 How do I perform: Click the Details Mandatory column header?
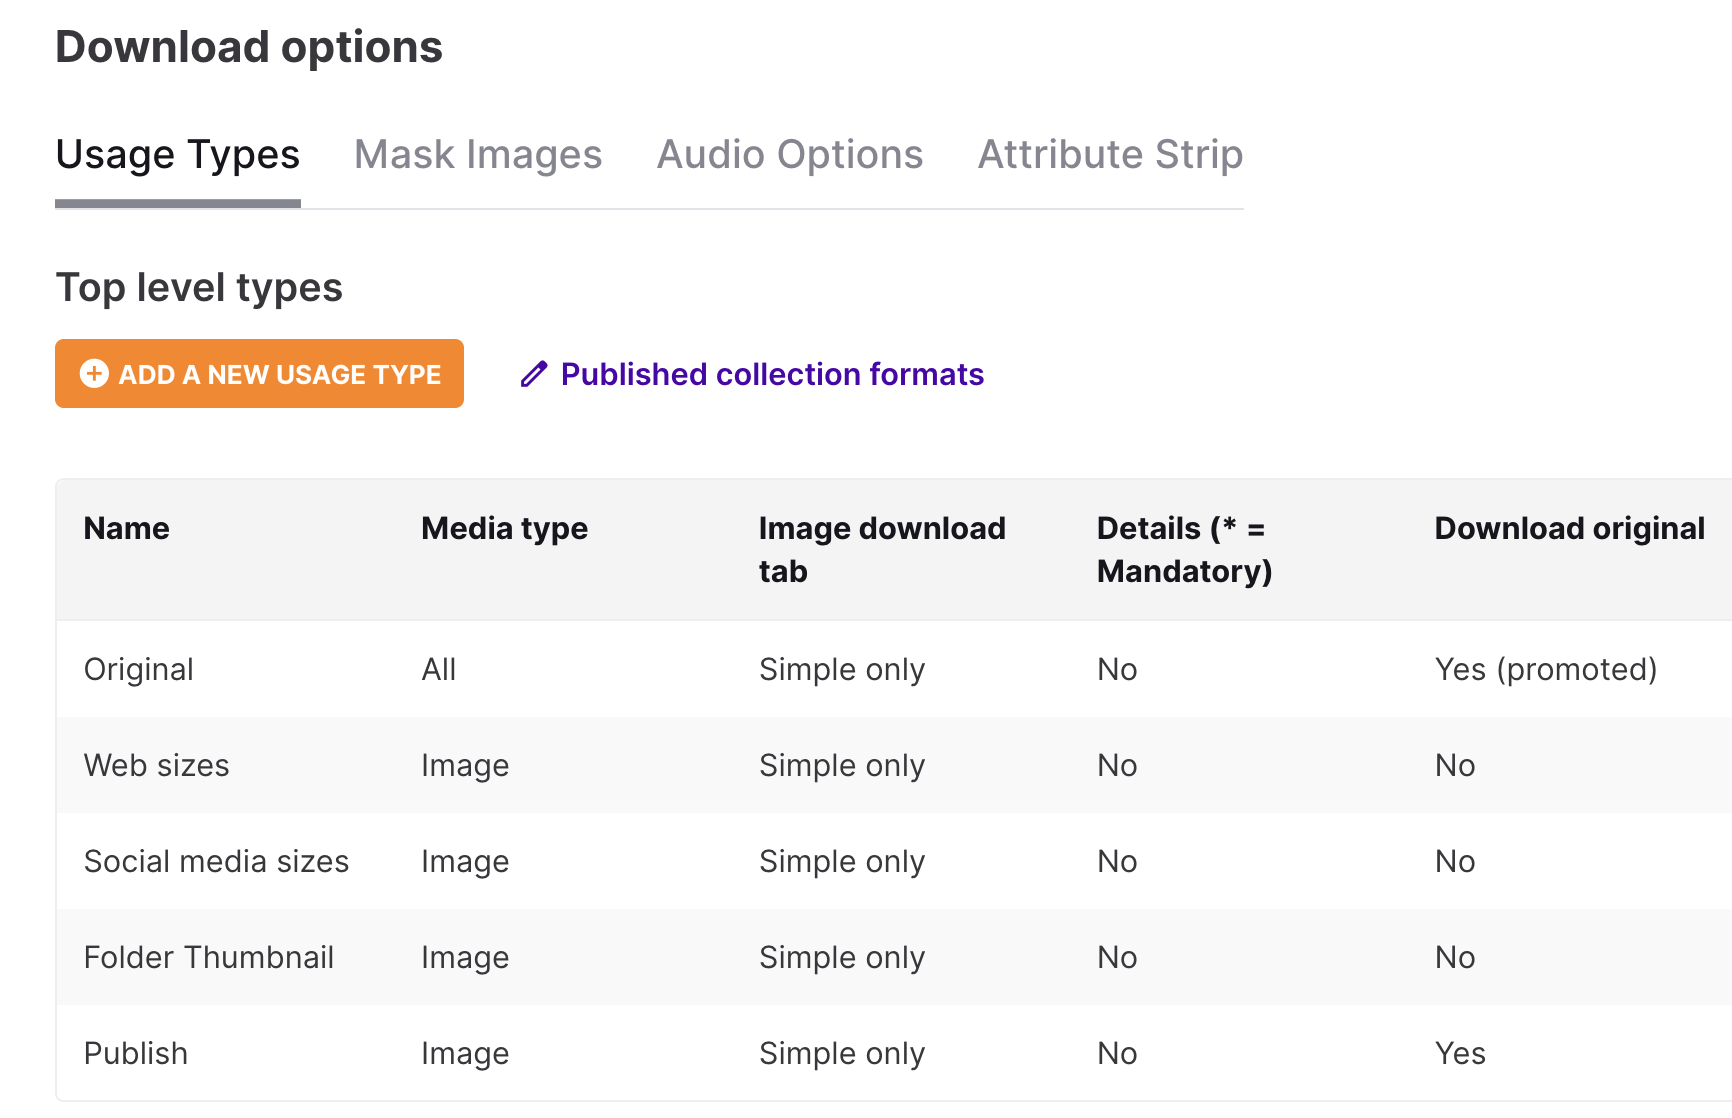tap(1184, 549)
